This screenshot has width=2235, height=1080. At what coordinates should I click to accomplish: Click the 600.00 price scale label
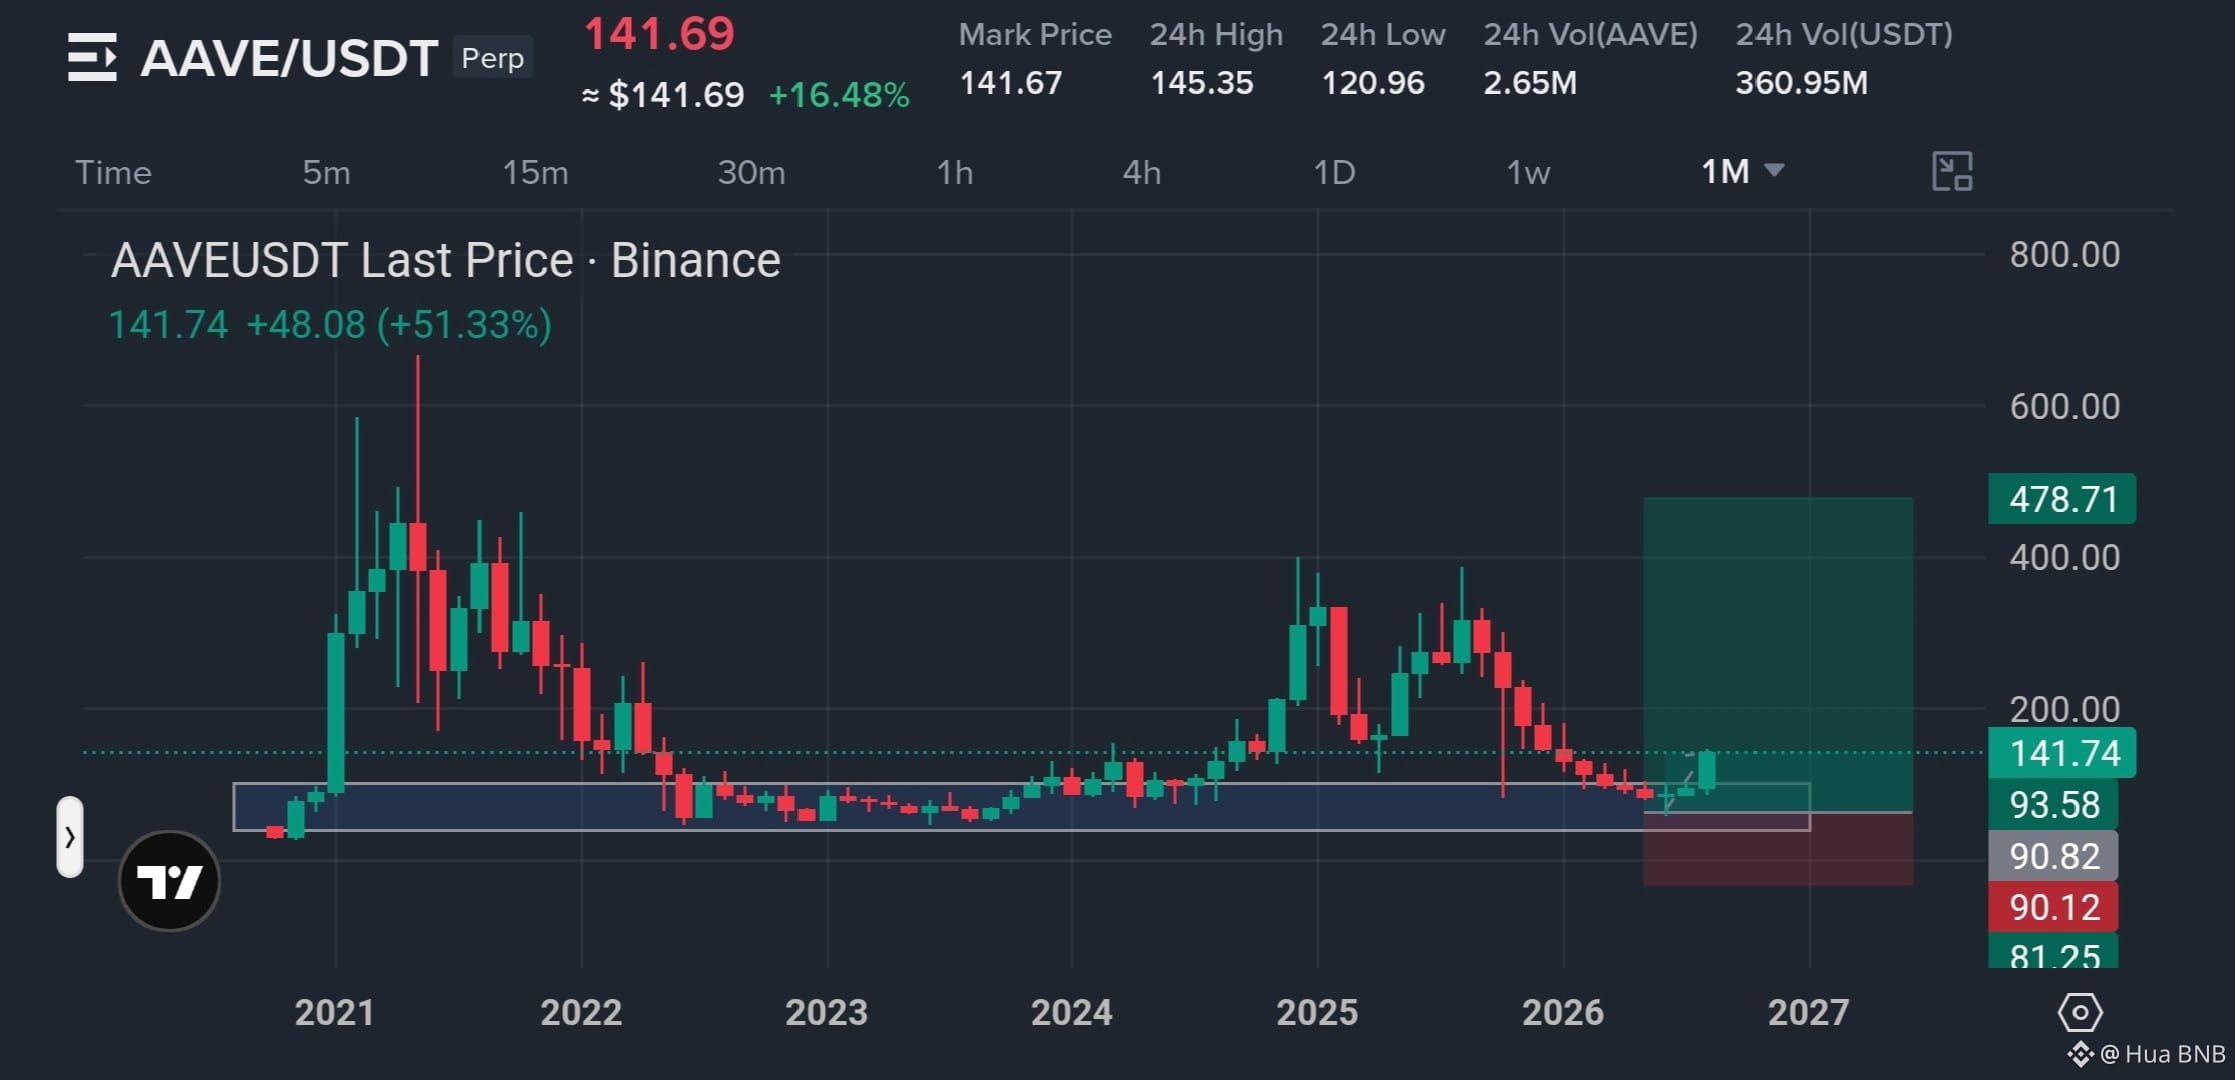2064,407
